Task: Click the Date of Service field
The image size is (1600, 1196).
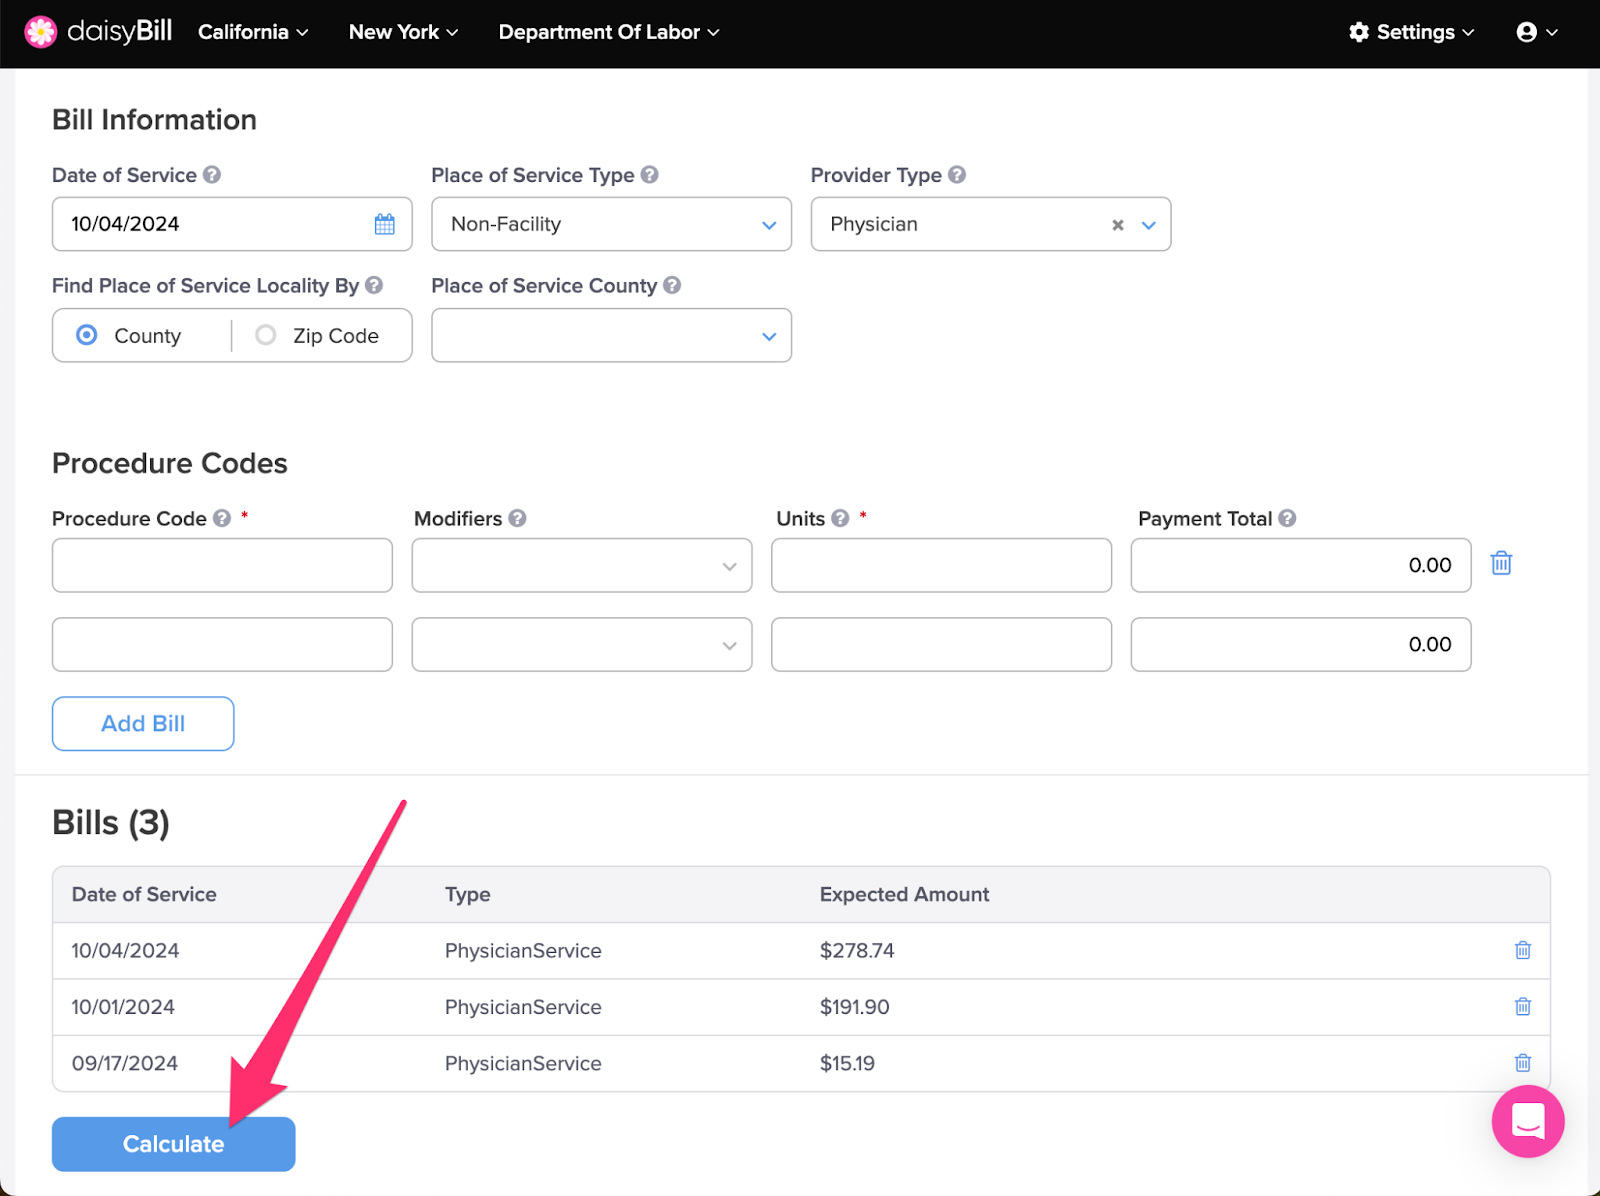Action: (x=232, y=224)
